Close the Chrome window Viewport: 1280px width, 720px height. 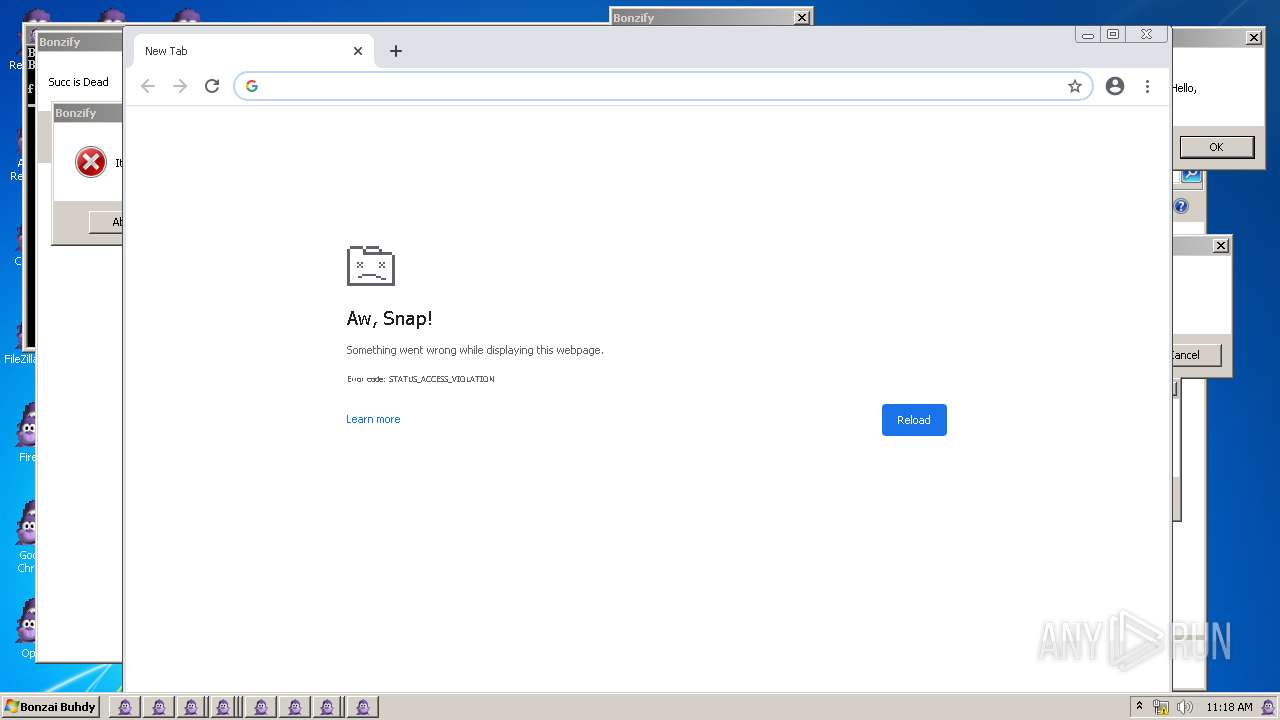(x=1146, y=34)
